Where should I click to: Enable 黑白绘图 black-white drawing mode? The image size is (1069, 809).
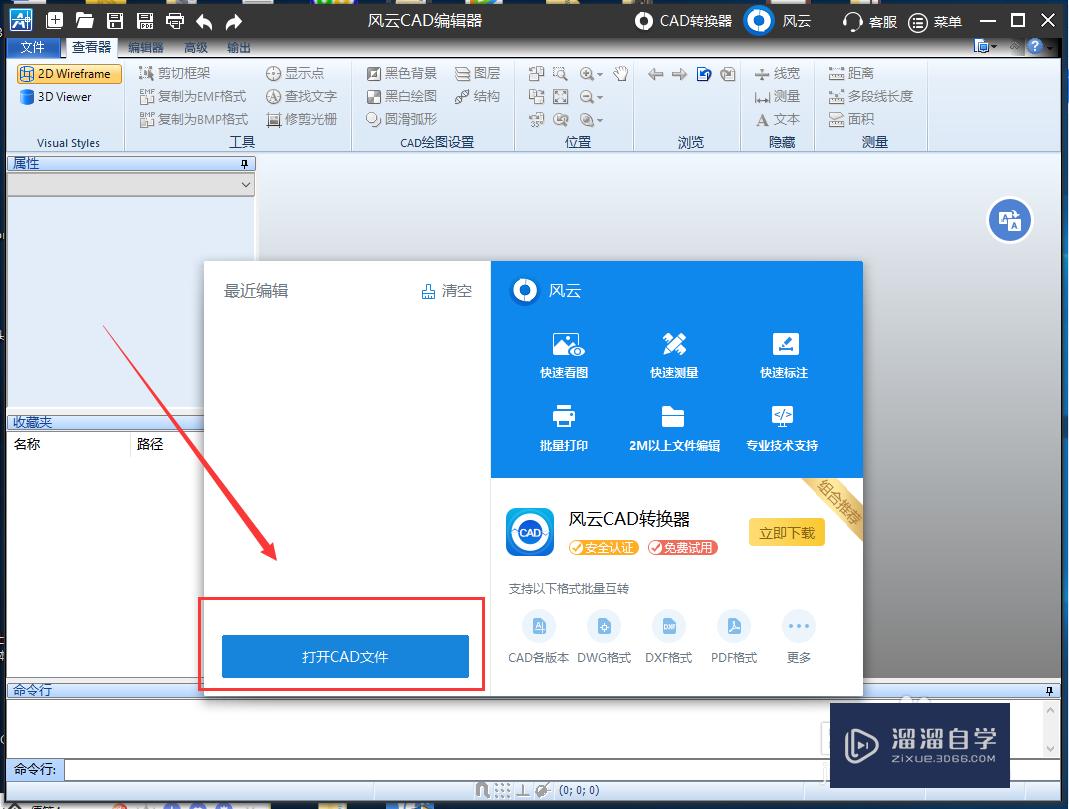click(x=401, y=96)
